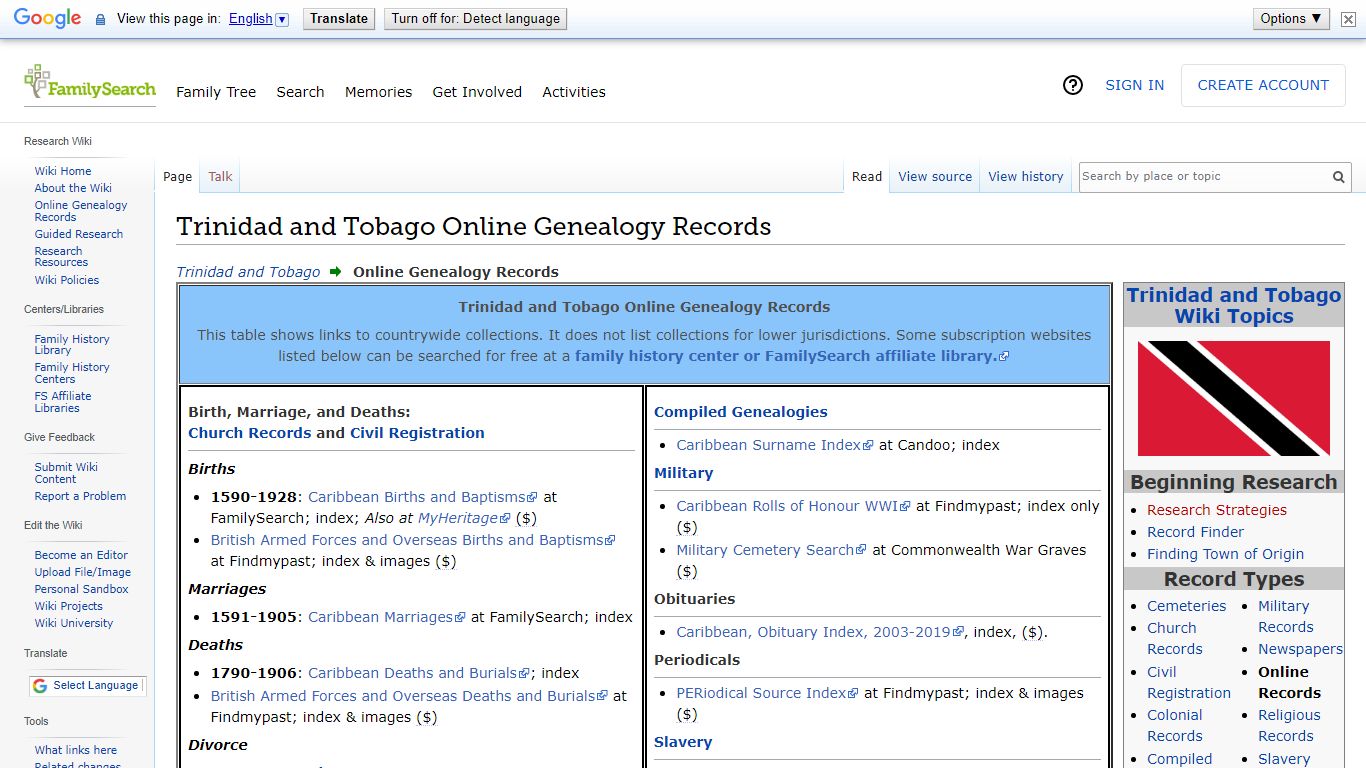Open Guided Research
The width and height of the screenshot is (1366, 768).
[79, 234]
